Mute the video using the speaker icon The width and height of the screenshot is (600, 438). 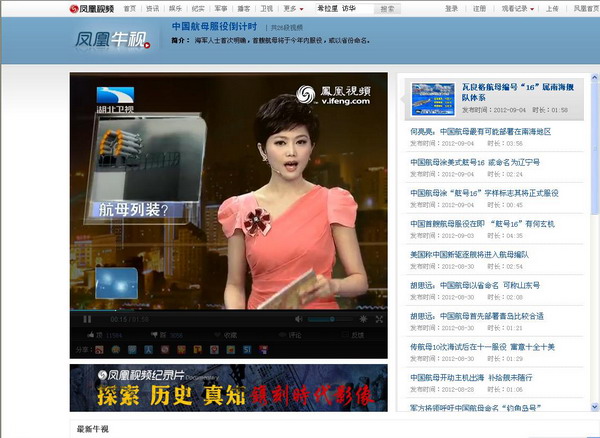point(297,319)
